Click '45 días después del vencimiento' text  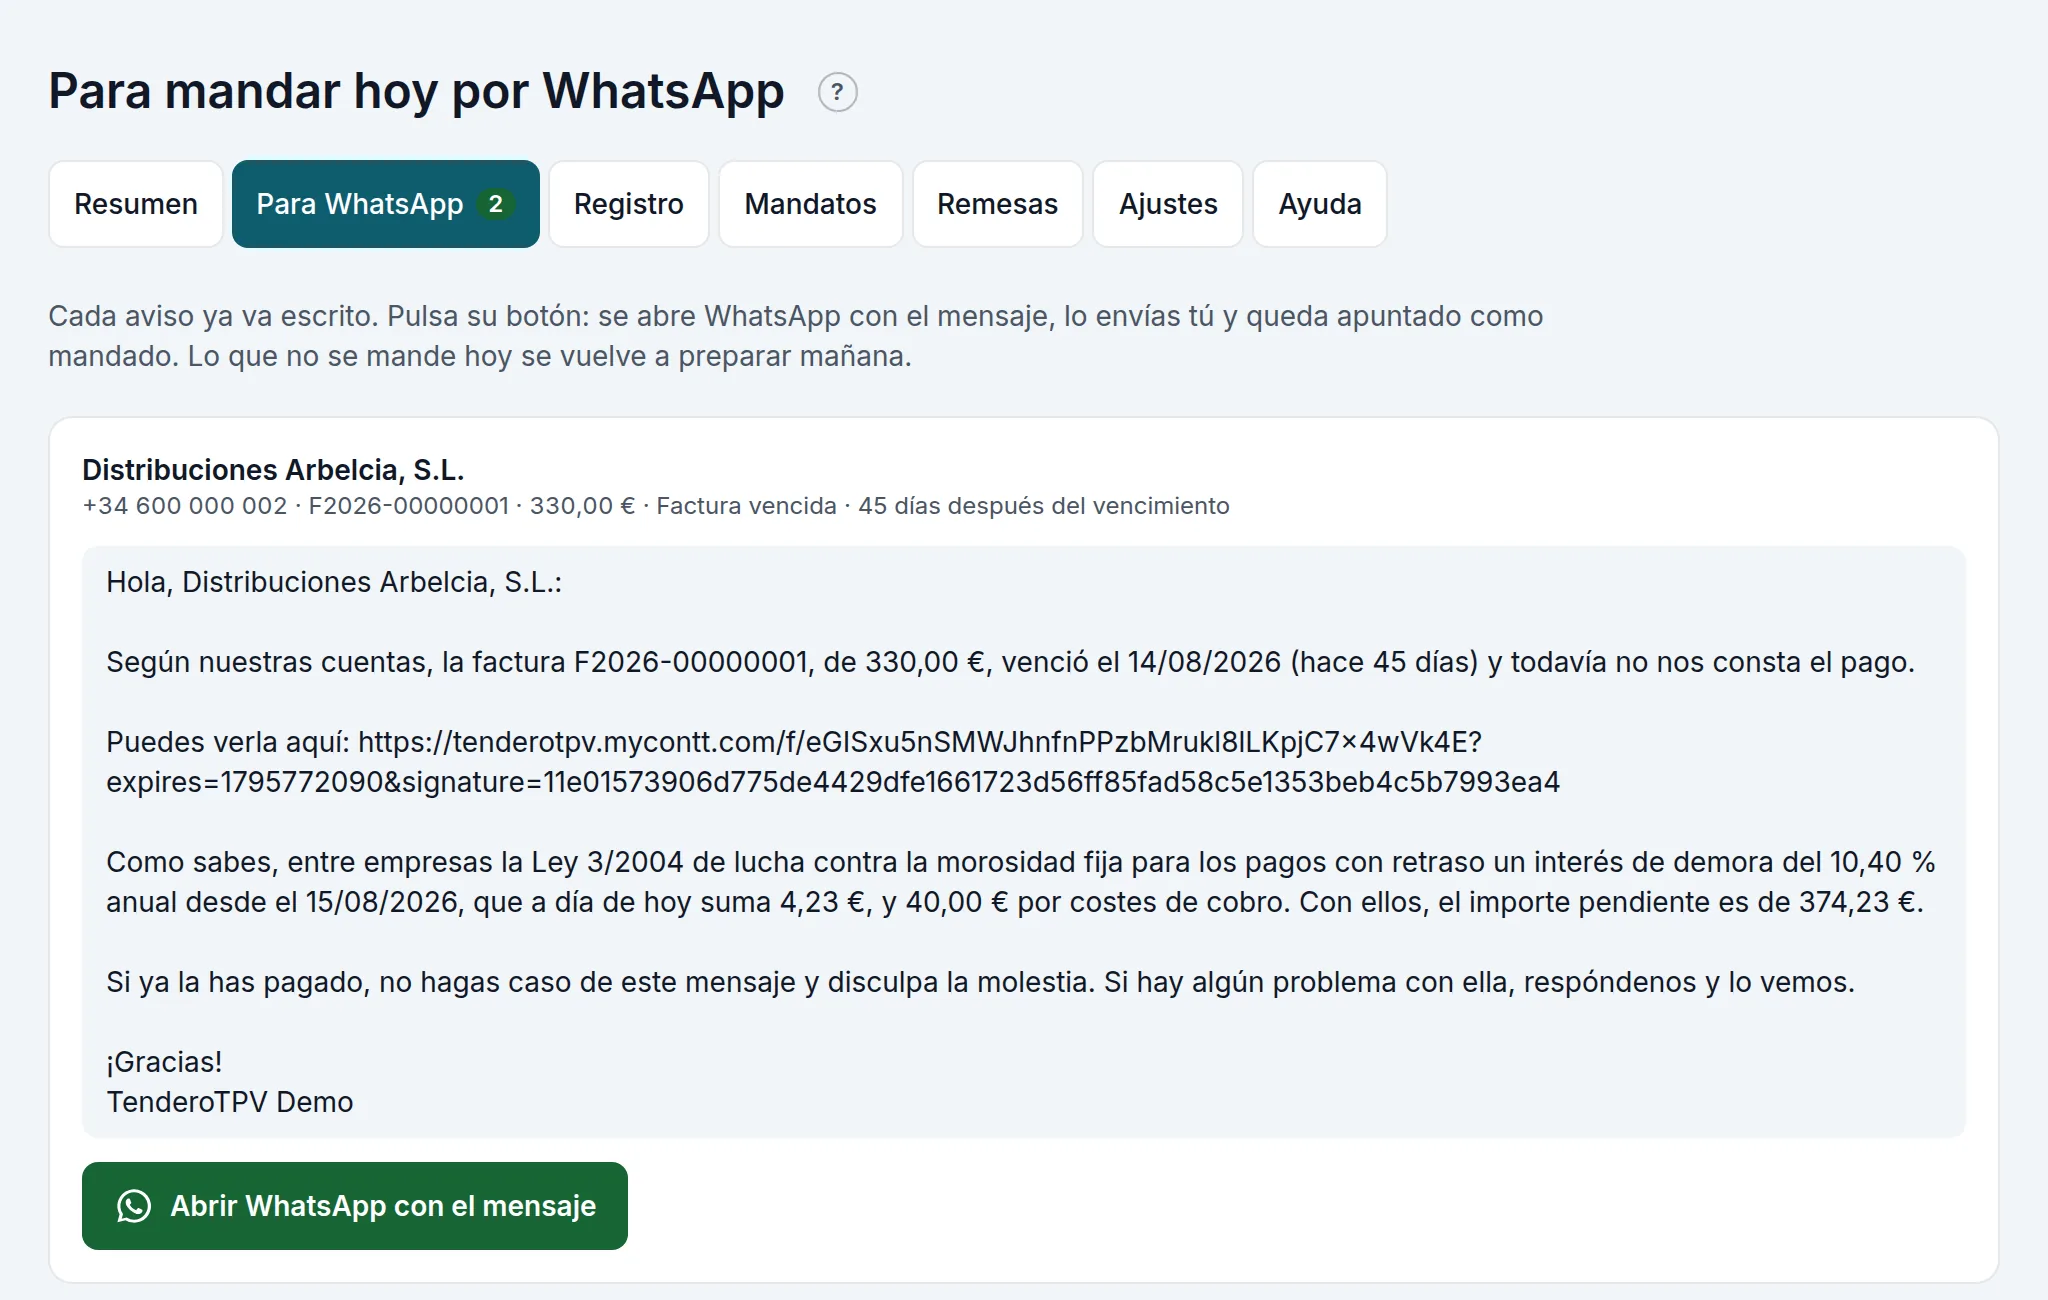[1044, 506]
